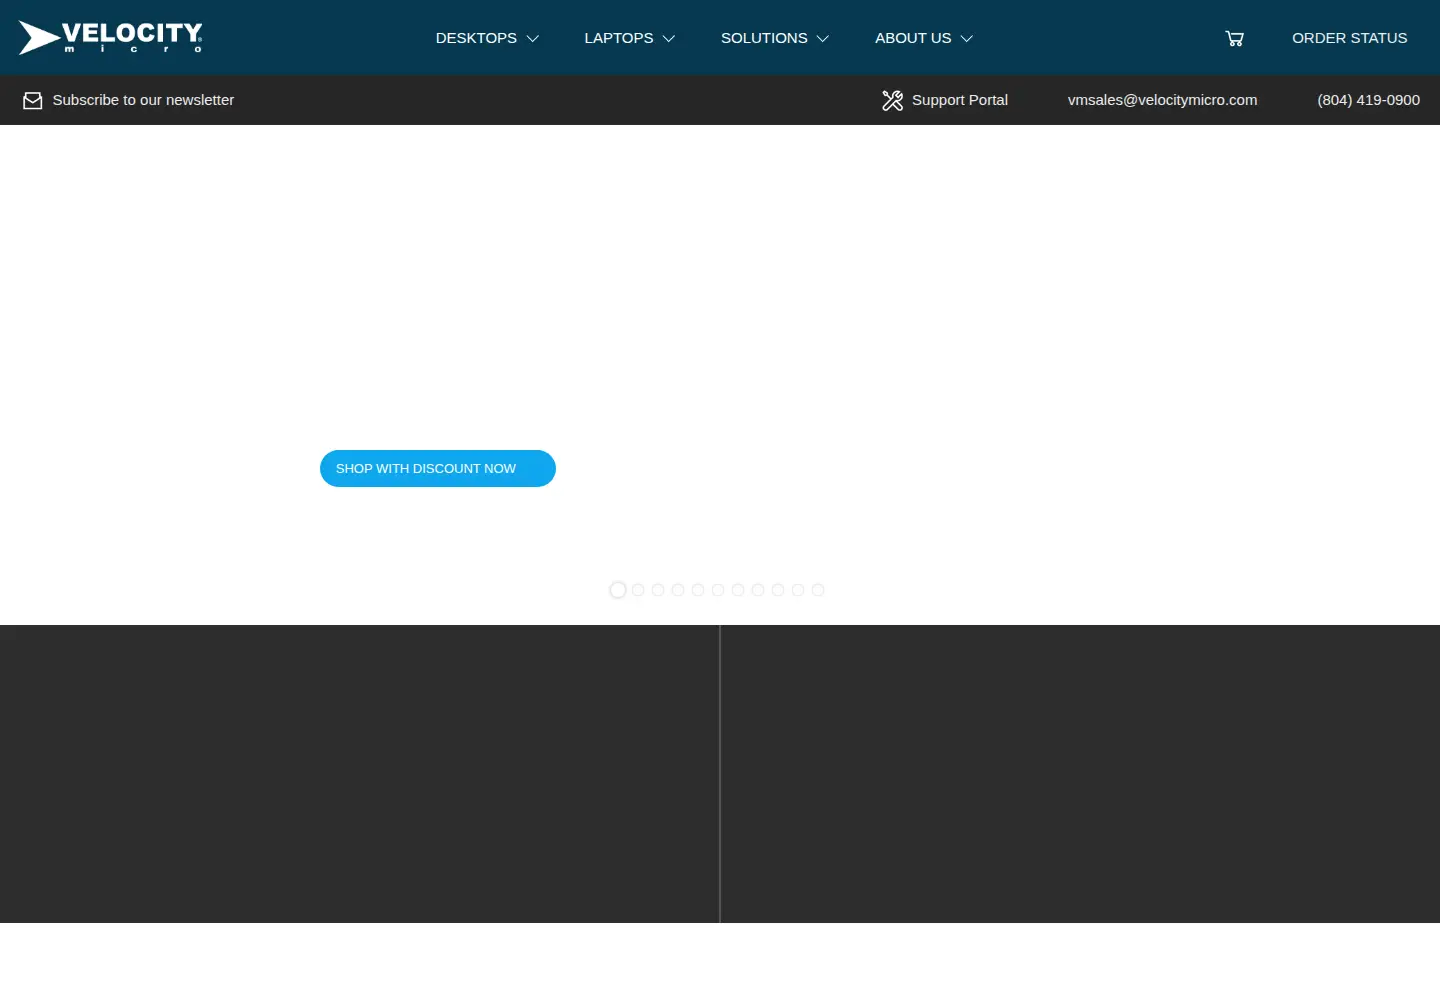
Task: Click the Velocity Micro logo
Action: point(111,37)
